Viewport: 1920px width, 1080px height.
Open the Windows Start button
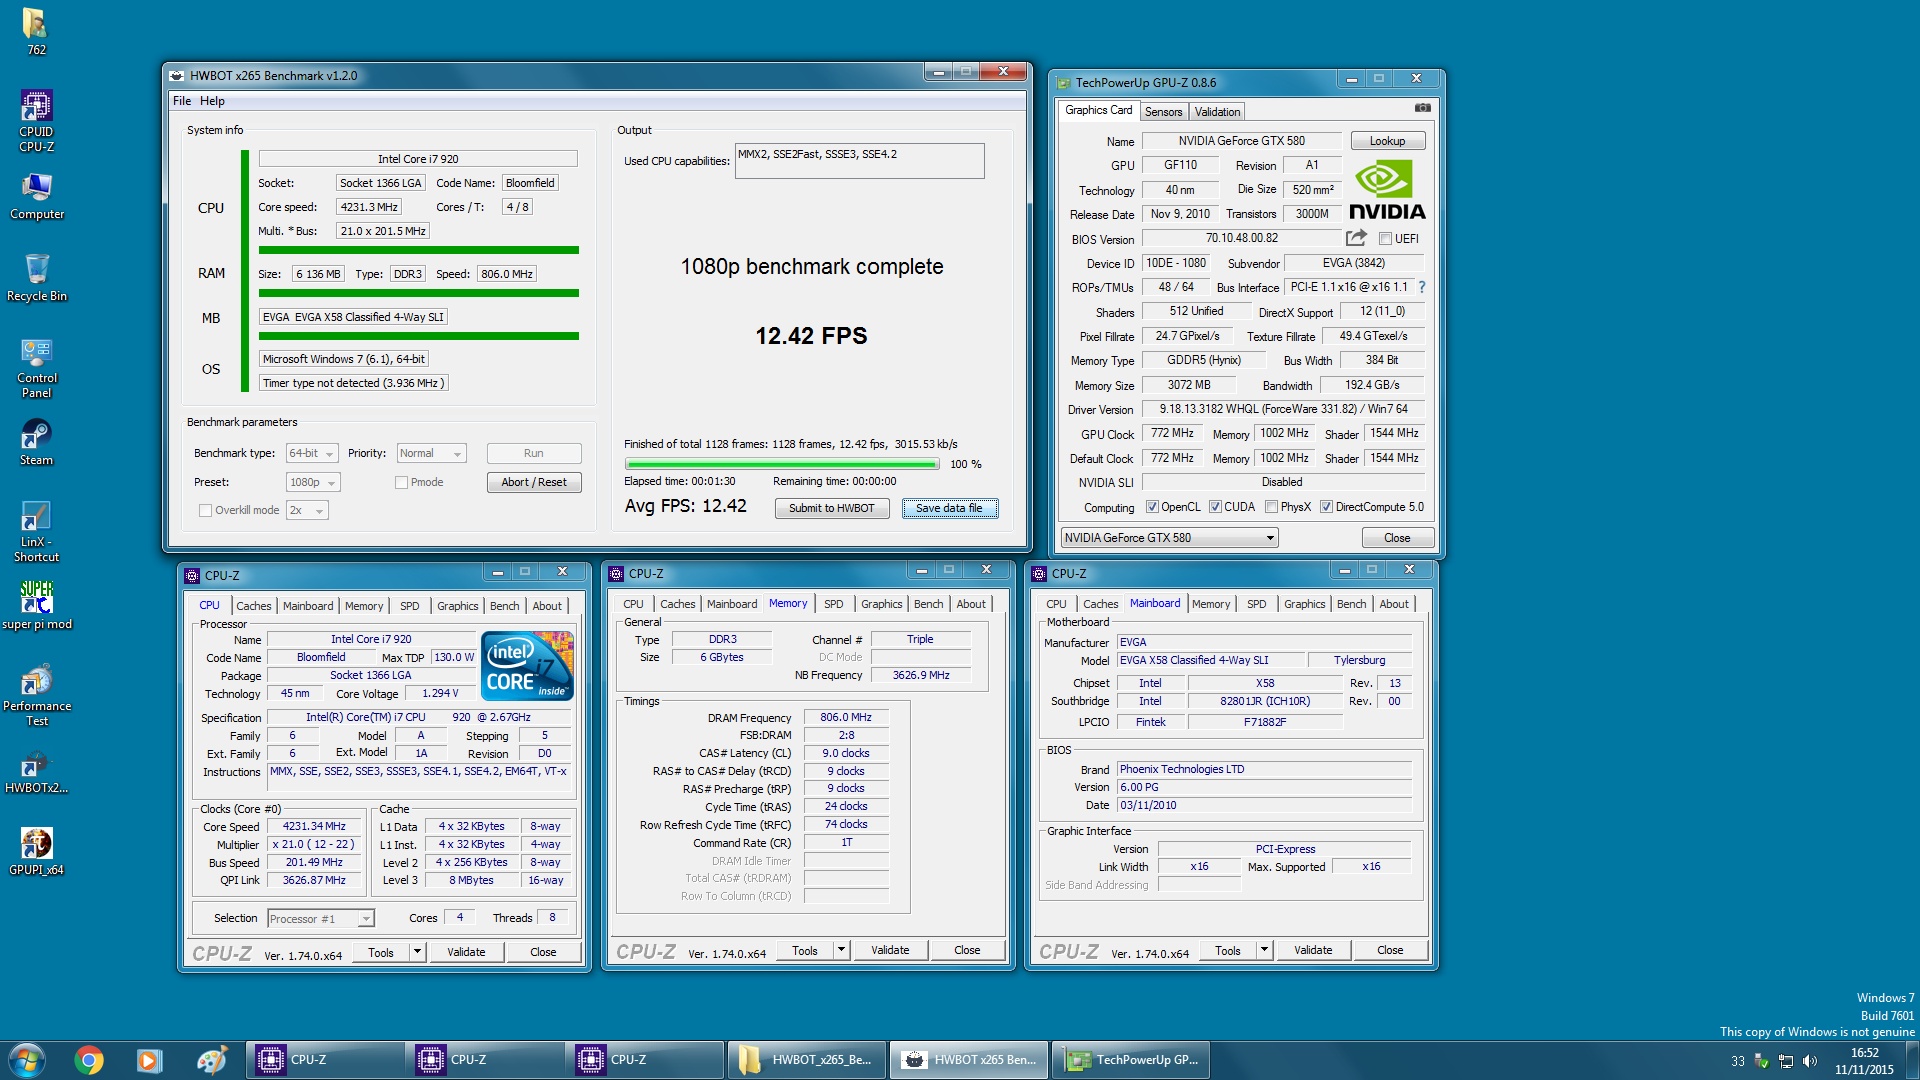[x=26, y=1060]
